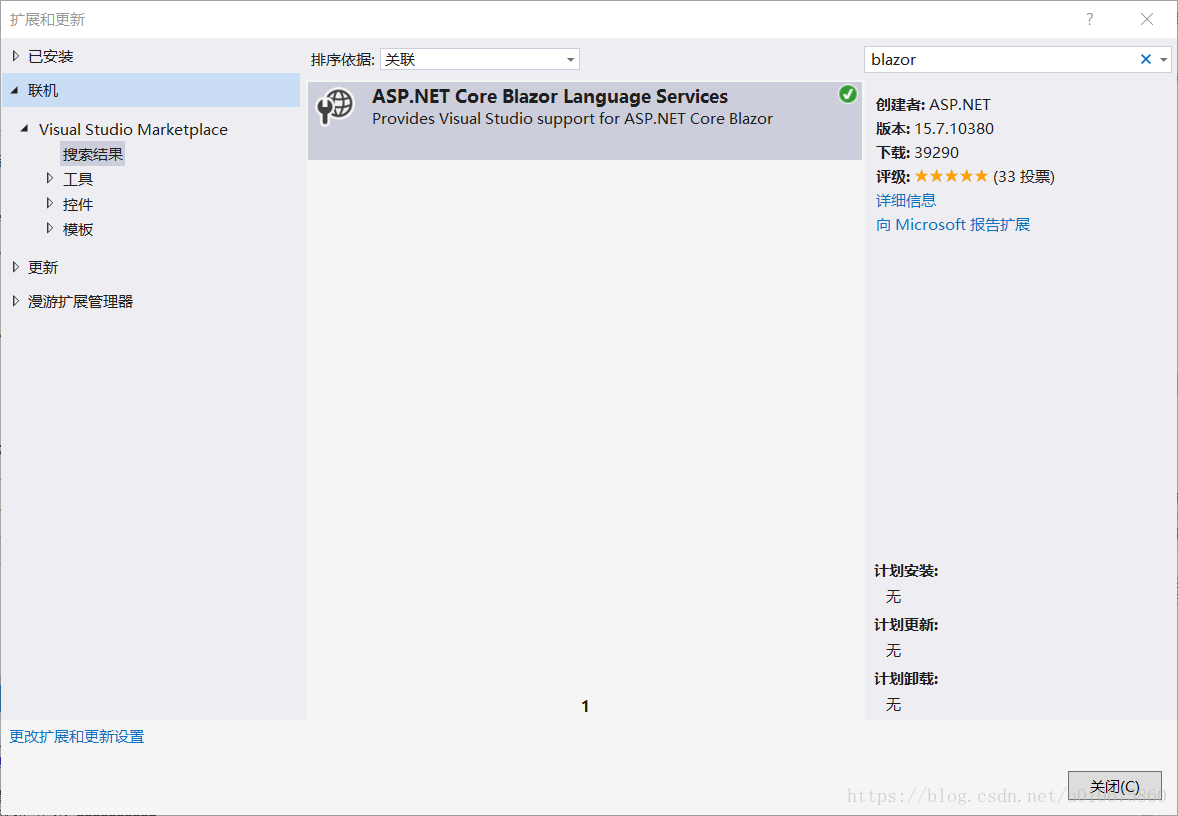Expand the 已安装 tree node
The height and width of the screenshot is (816, 1178).
point(16,56)
